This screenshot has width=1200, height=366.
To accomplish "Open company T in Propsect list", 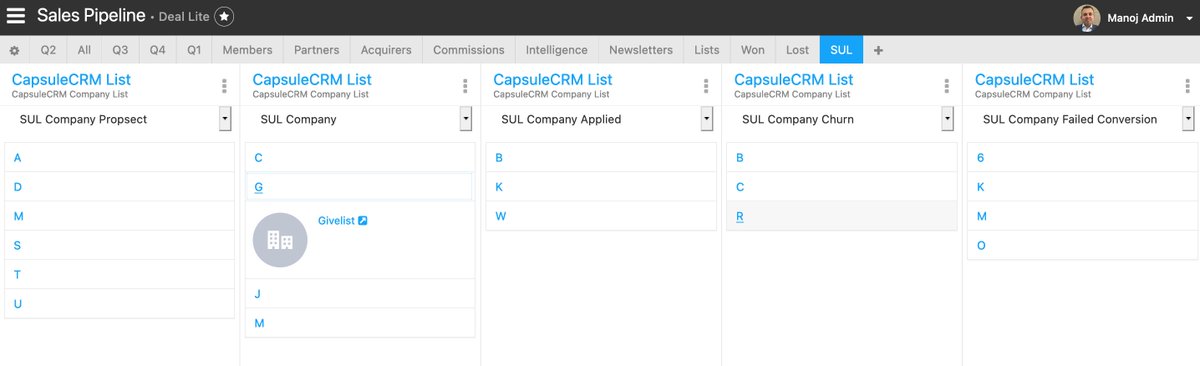I will pyautogui.click(x=119, y=275).
